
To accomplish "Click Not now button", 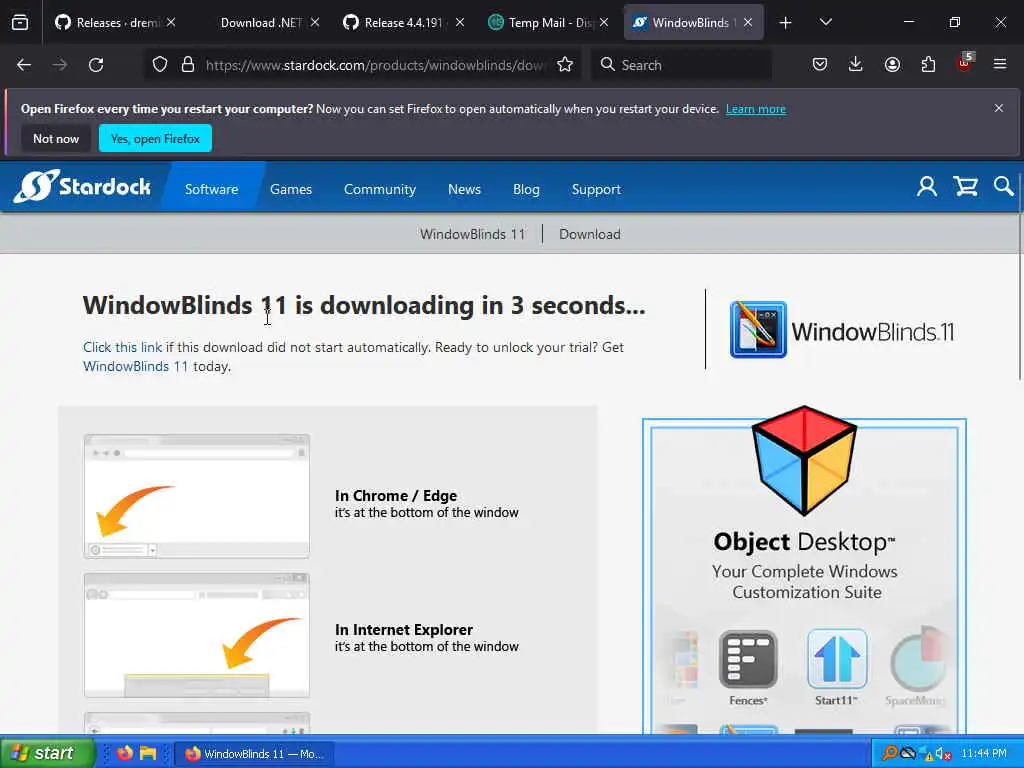I will pyautogui.click(x=56, y=138).
